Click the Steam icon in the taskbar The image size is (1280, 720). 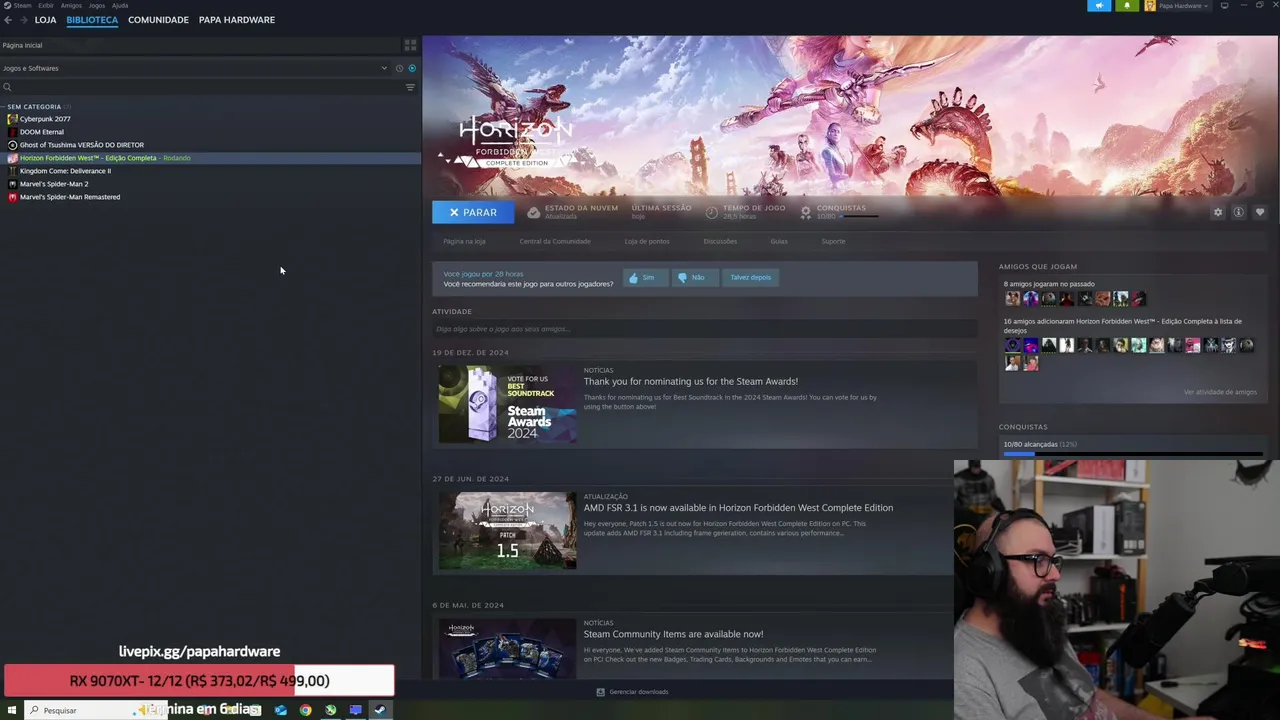pos(380,710)
